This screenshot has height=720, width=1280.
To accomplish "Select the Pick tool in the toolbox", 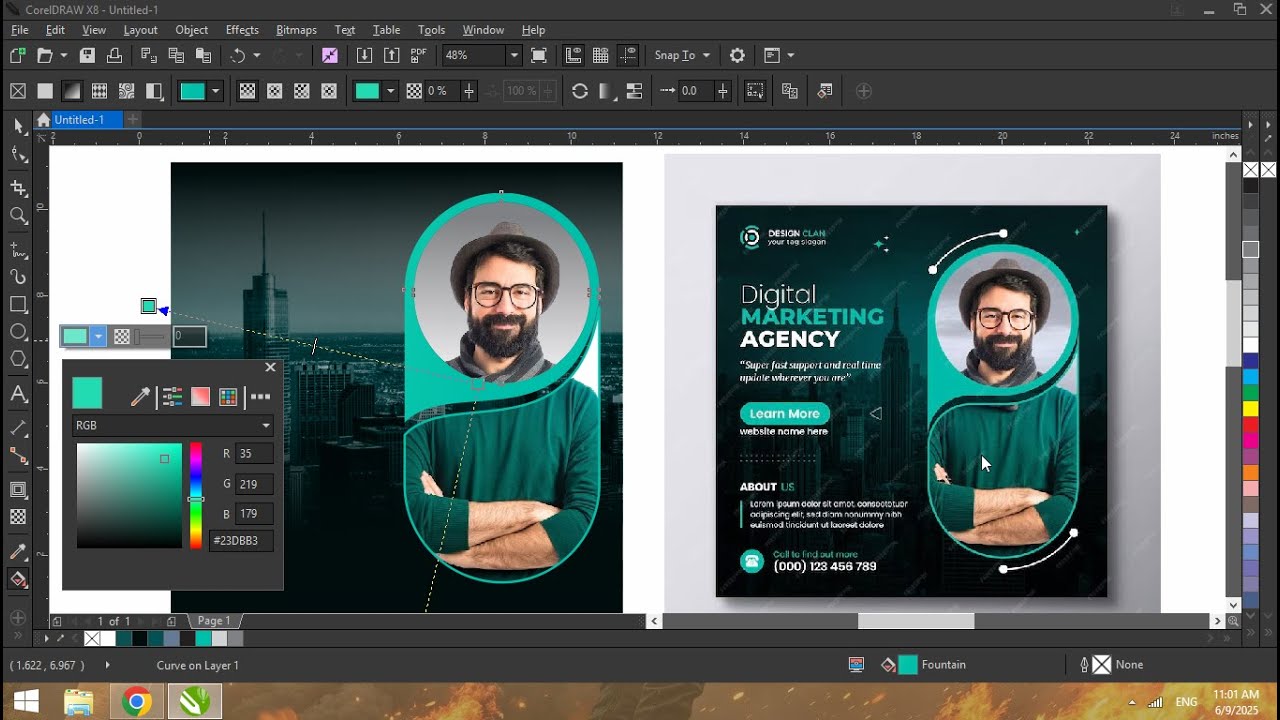I will coord(18,127).
